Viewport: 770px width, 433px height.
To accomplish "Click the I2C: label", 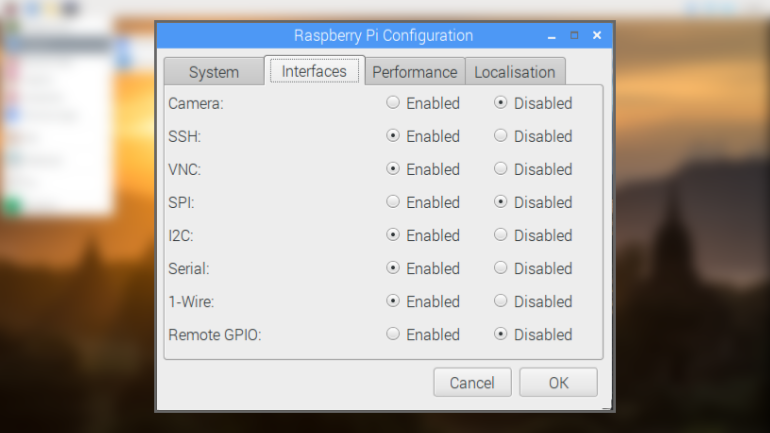I will 181,236.
